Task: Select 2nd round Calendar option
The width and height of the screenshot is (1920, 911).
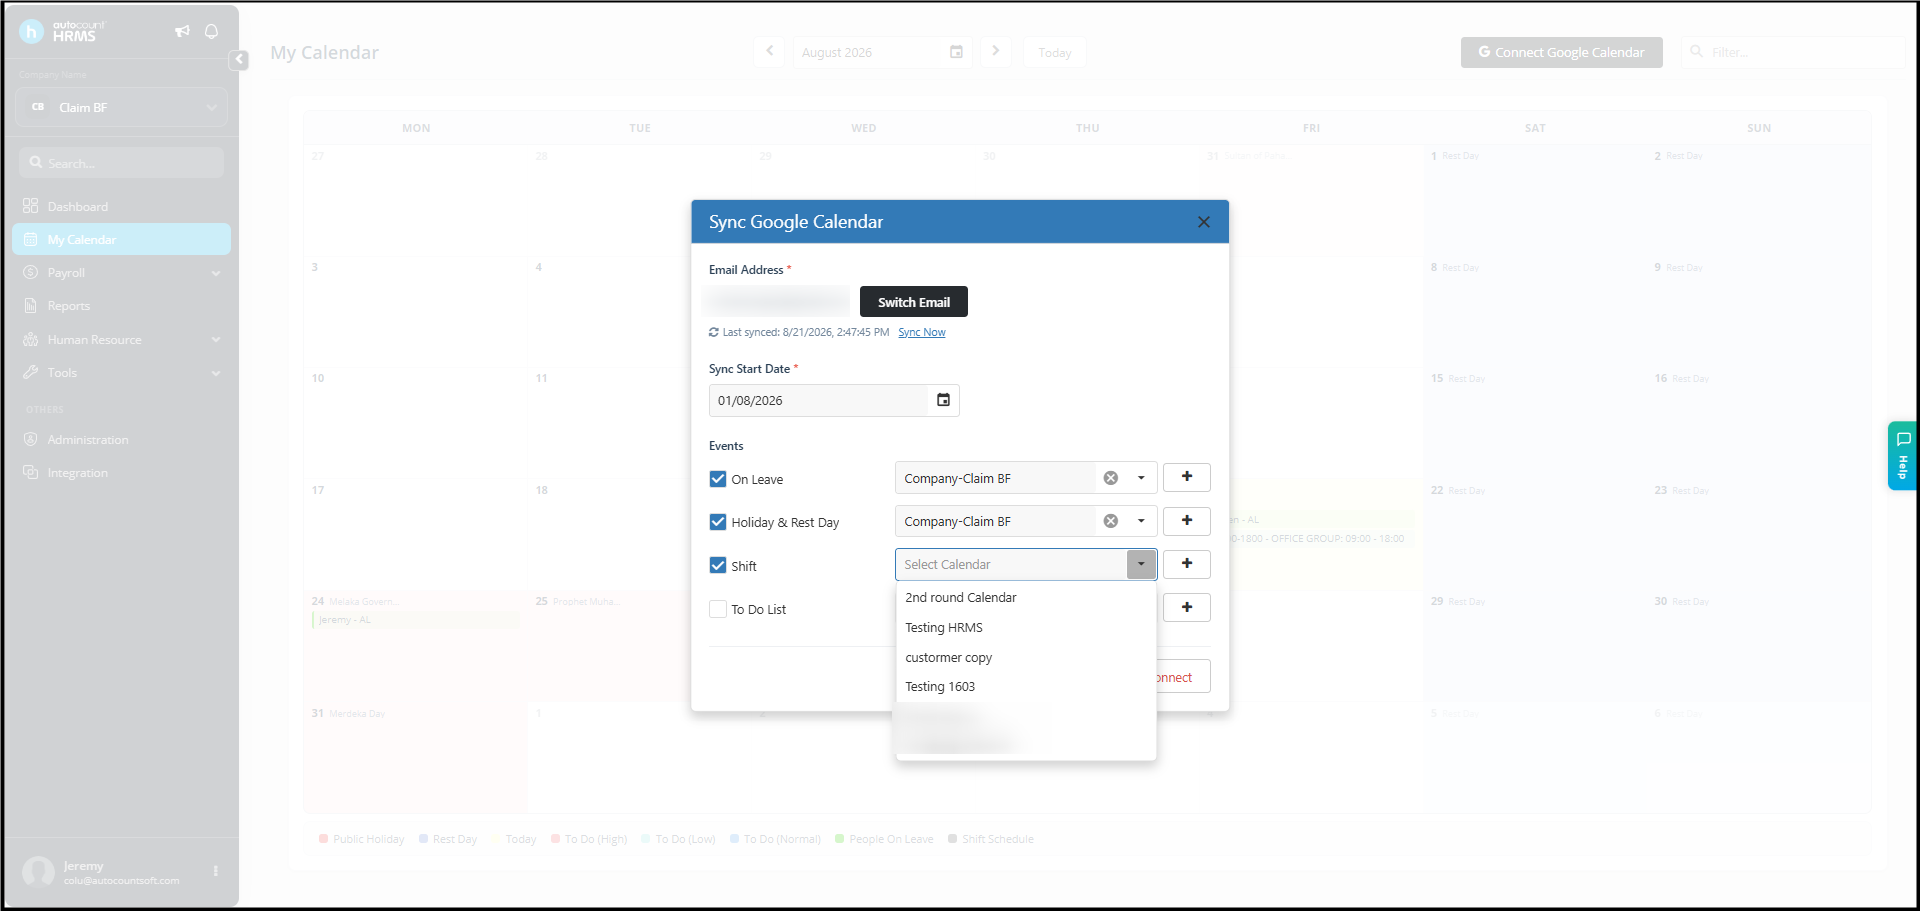Action: click(1026, 598)
